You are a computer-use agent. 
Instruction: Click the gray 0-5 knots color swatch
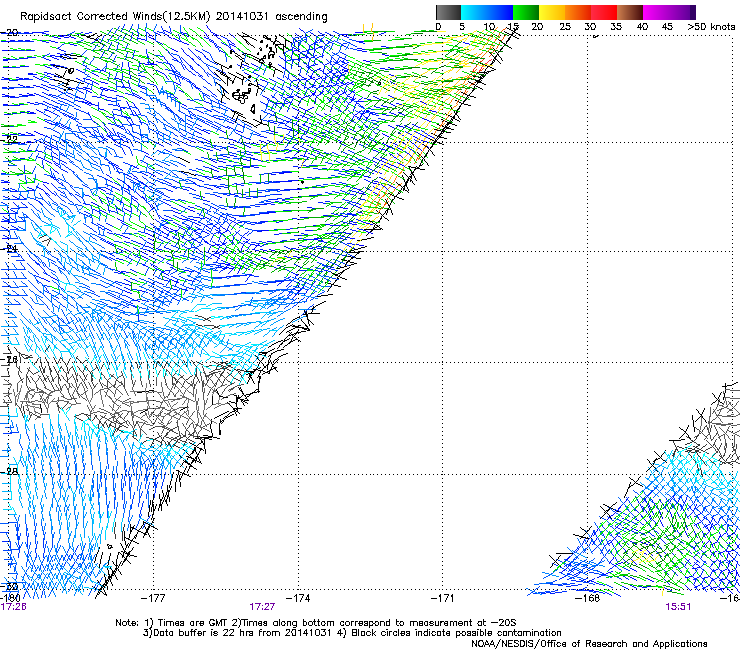click(448, 12)
